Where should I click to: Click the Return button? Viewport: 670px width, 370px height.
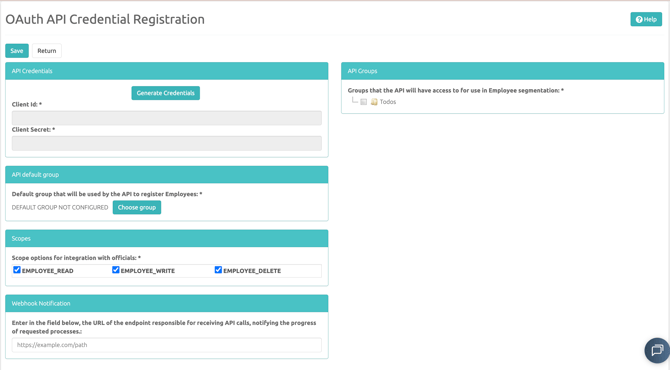47,50
